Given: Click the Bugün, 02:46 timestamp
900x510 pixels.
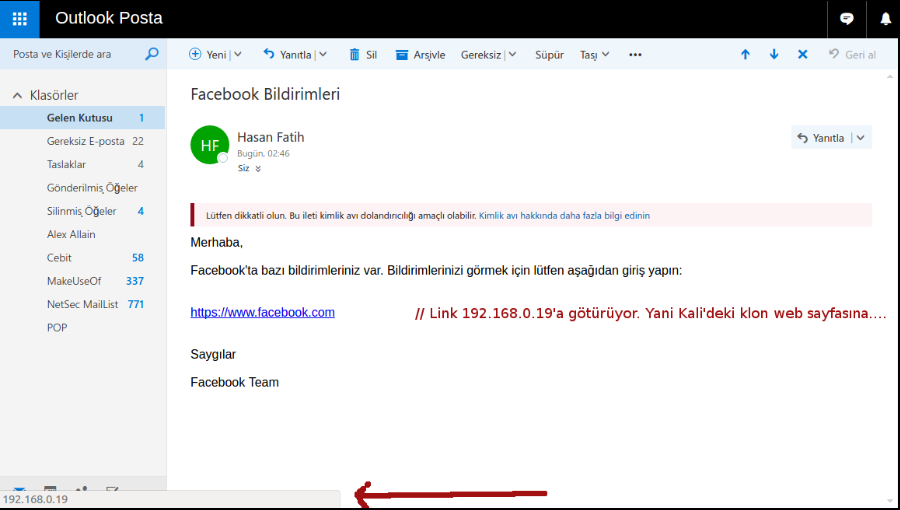Looking at the screenshot, I should (263, 154).
